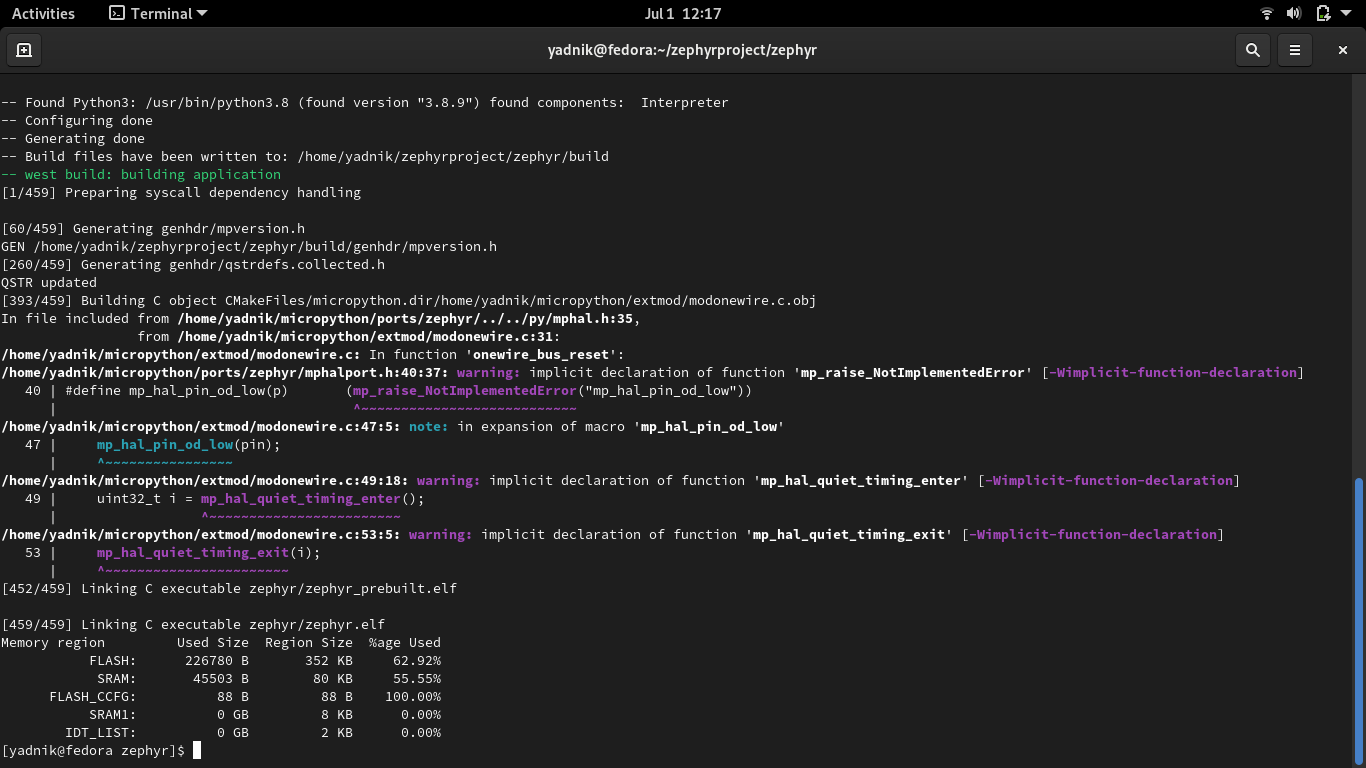Viewport: 1366px width, 768px height.
Task: Click the 'IDT_LIST:' row label
Action: [101, 732]
